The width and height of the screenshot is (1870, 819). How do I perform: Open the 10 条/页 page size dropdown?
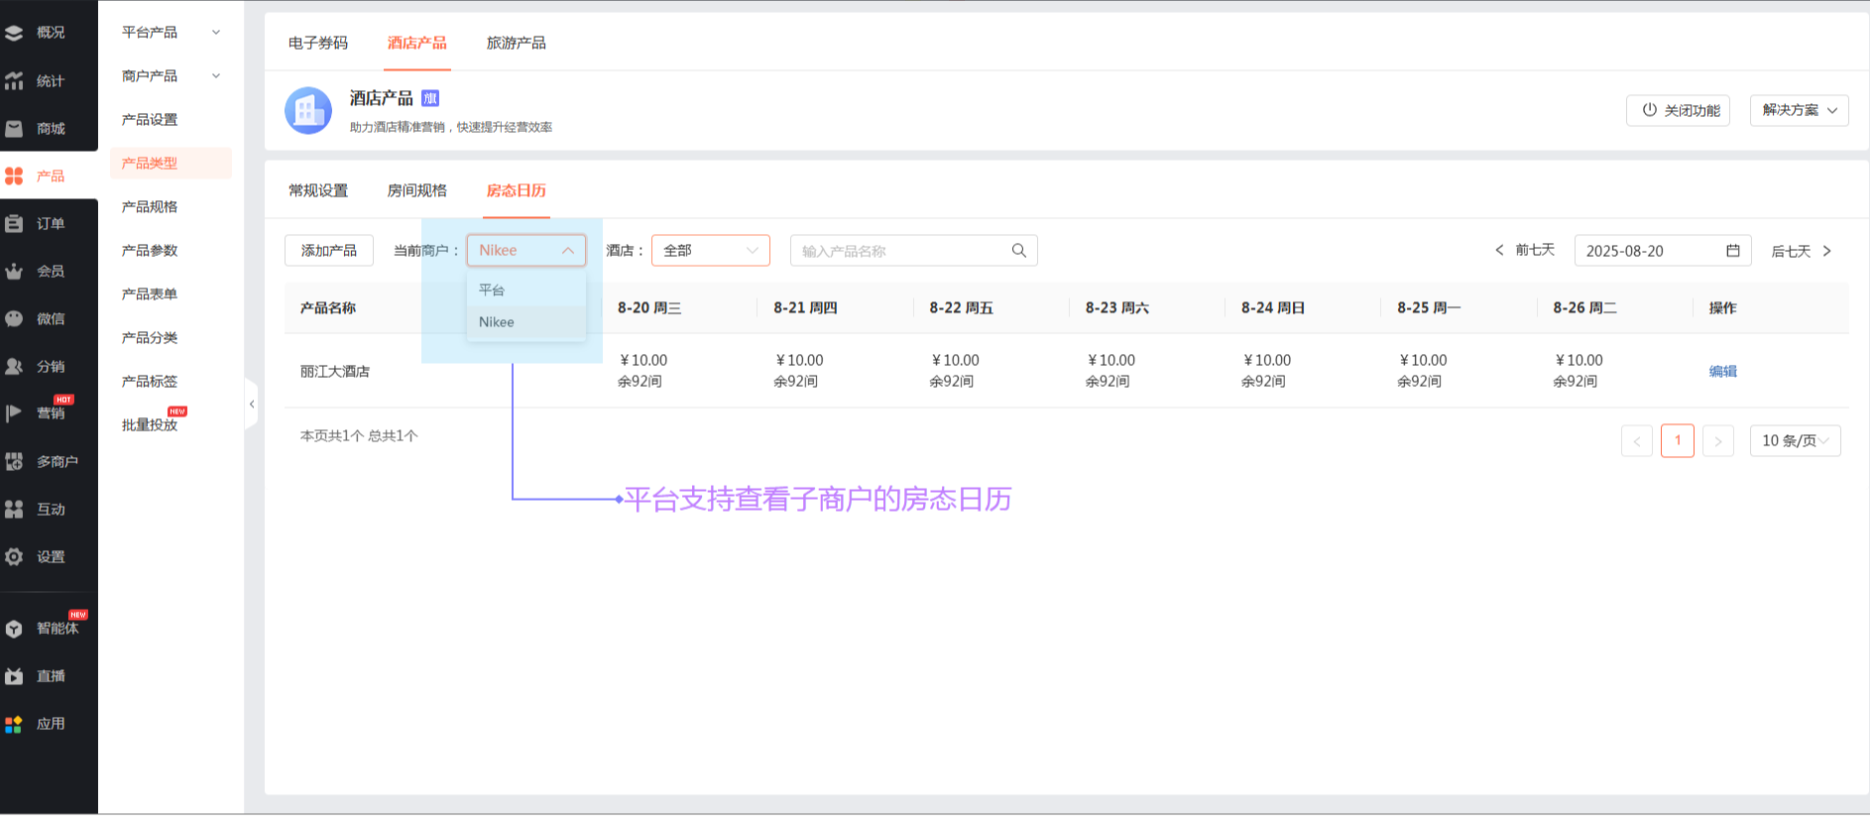click(x=1795, y=441)
